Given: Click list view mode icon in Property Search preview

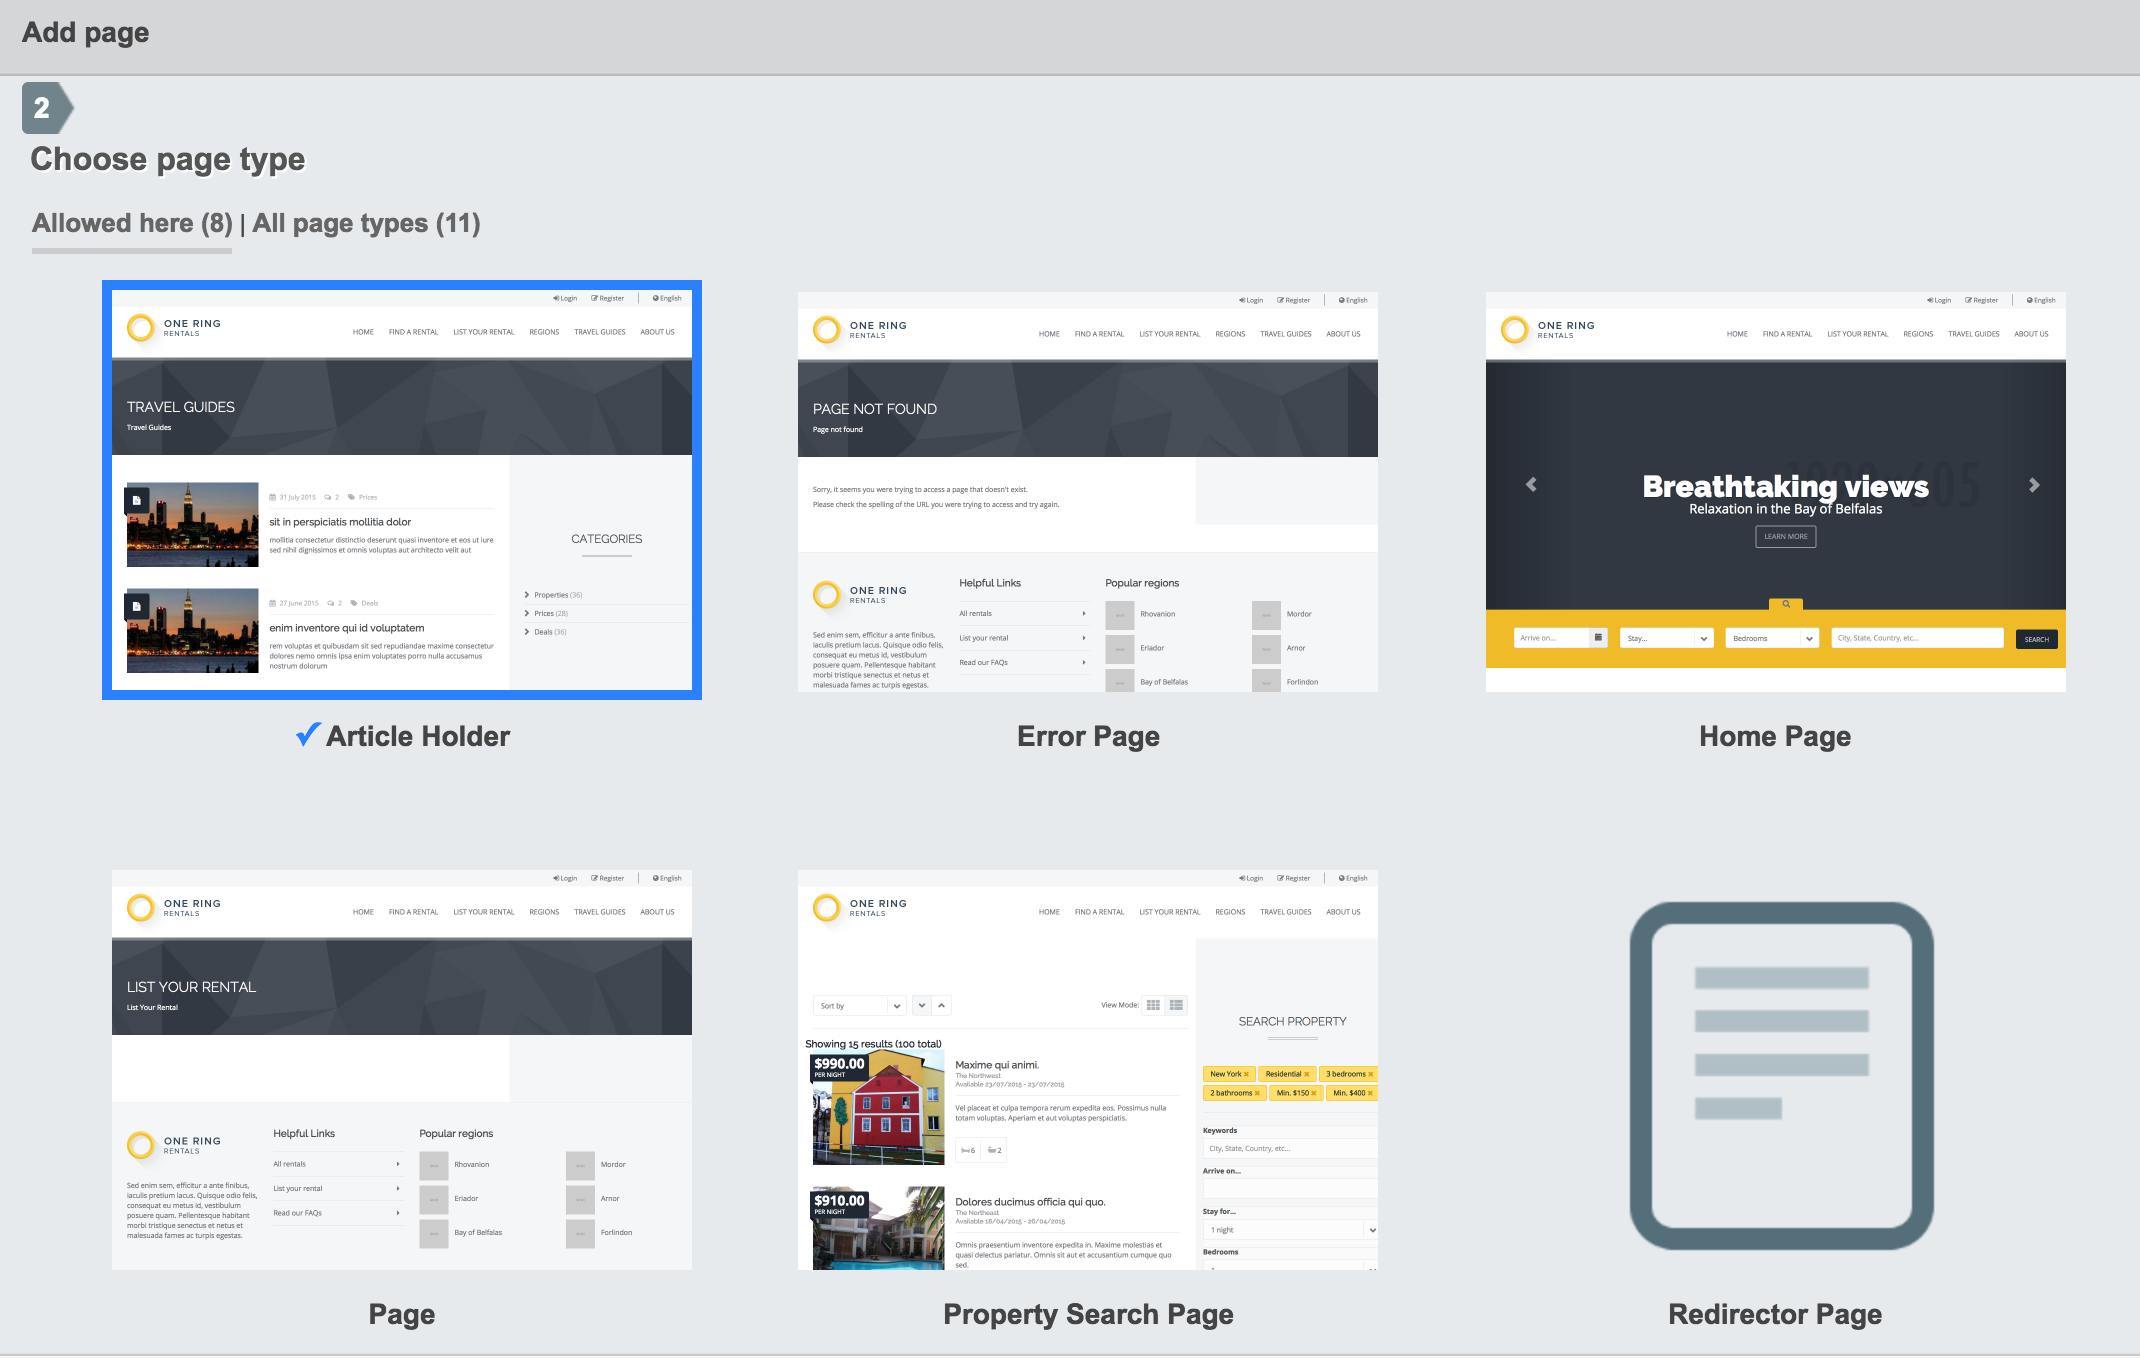Looking at the screenshot, I should click(1176, 1005).
